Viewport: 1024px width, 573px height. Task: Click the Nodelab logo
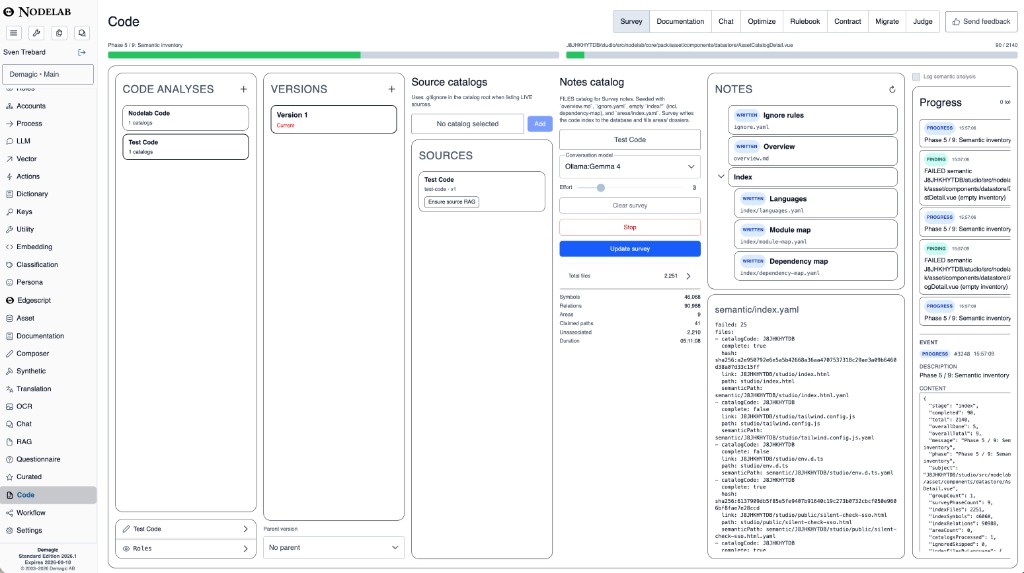coord(37,12)
